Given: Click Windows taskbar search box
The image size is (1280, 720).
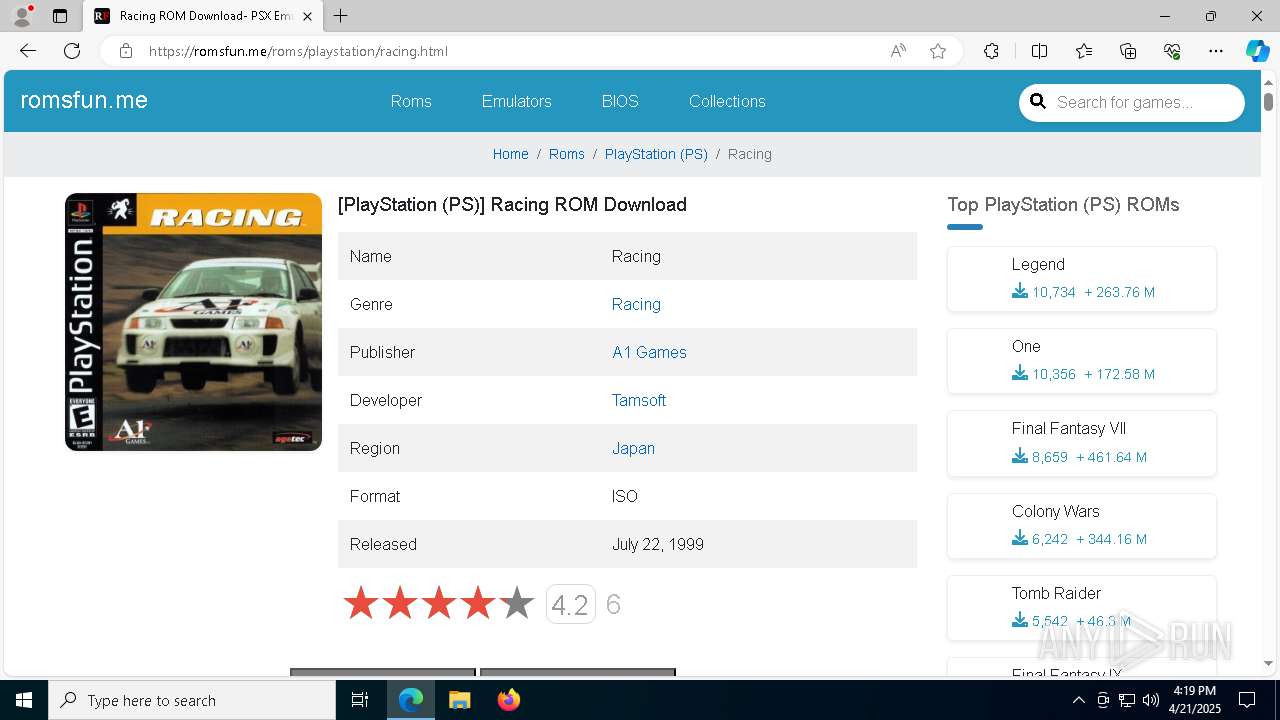Looking at the screenshot, I should tap(192, 700).
